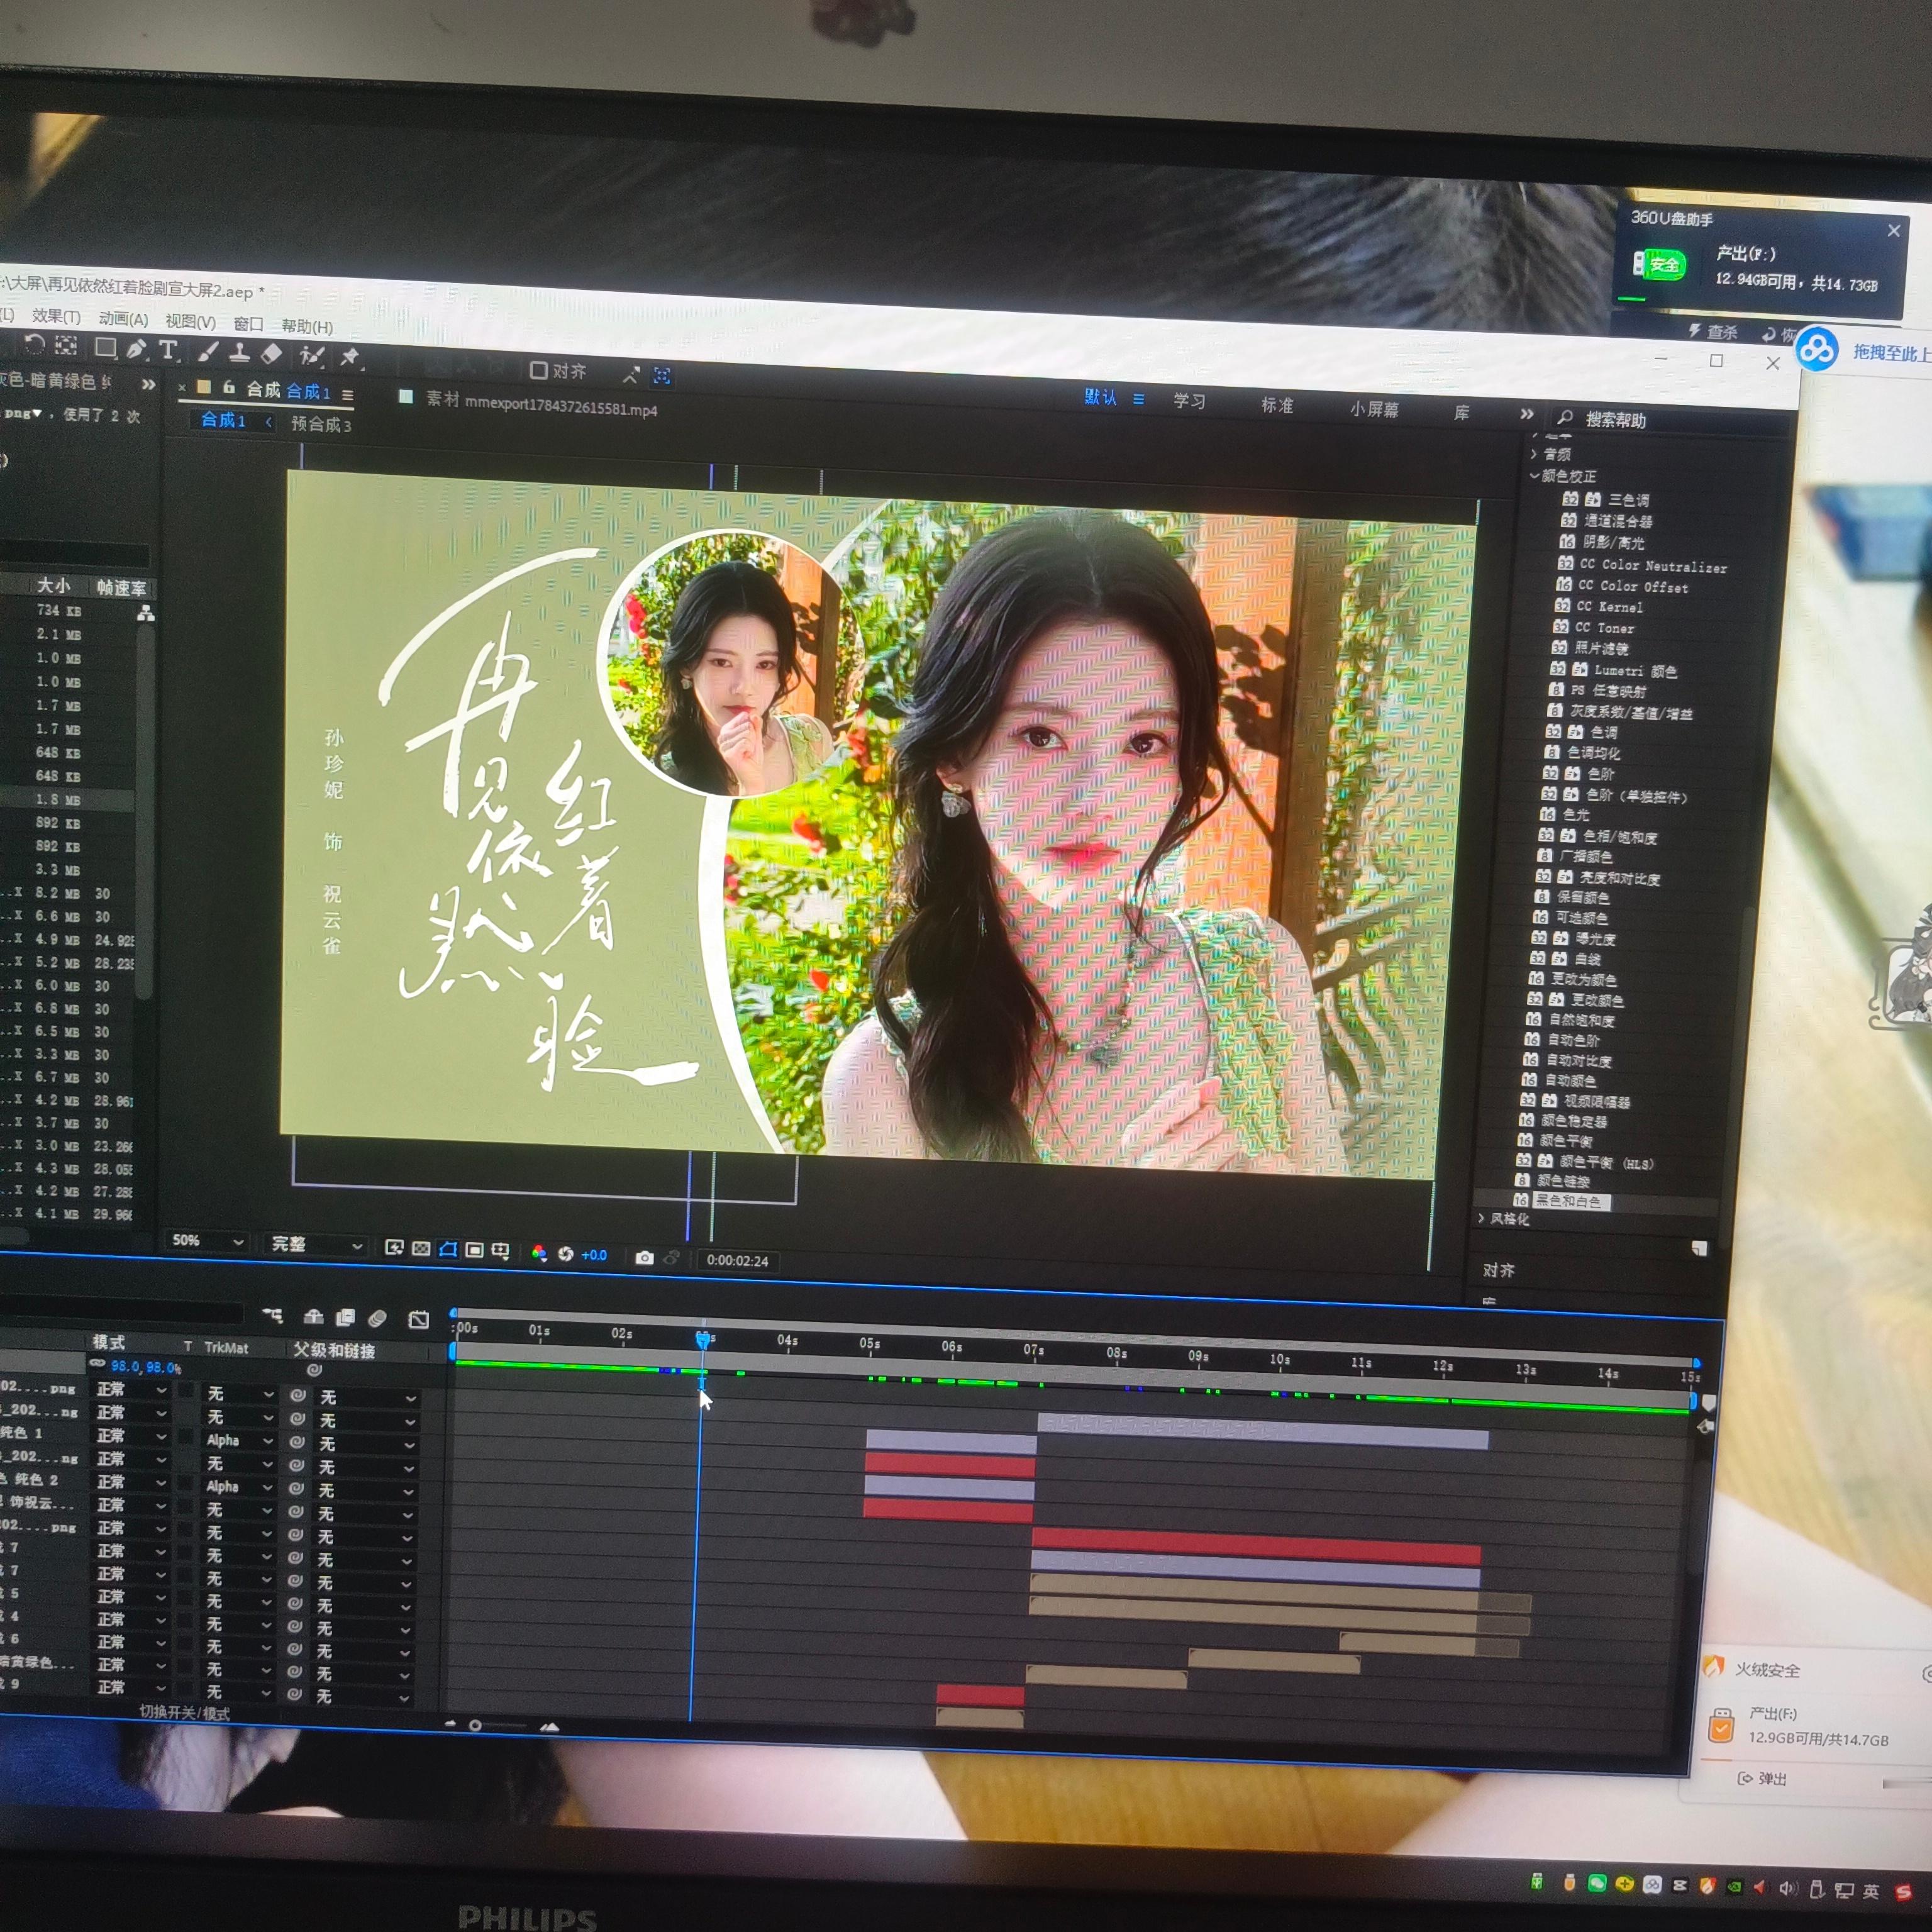Select the Pen tool

pos(136,349)
